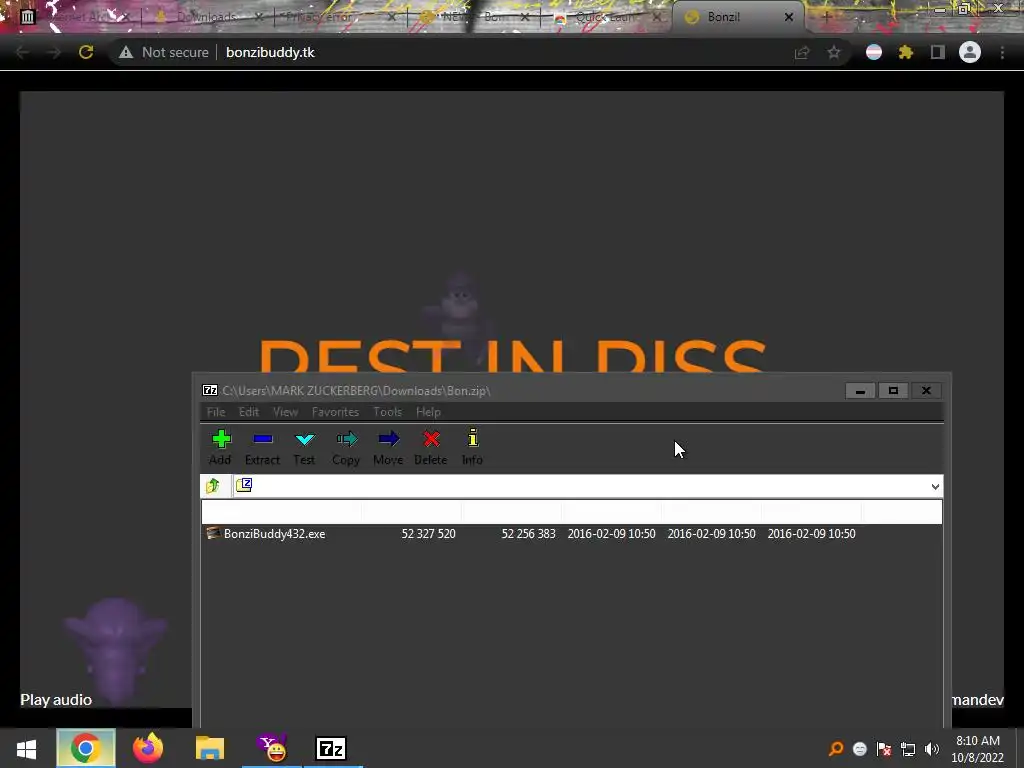Open the Edit menu in 7-Zip

[x=249, y=412]
